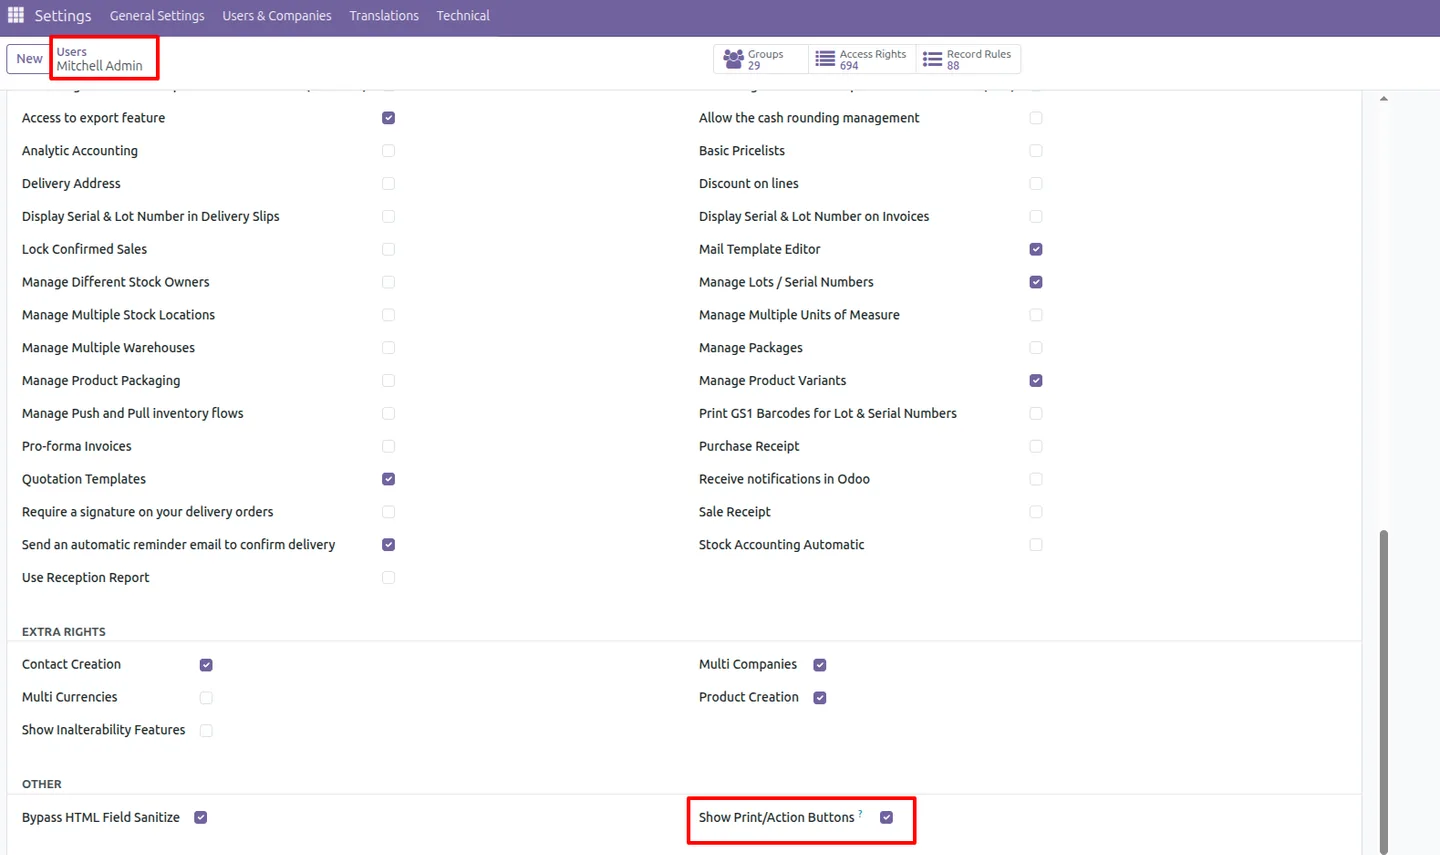Enable Require a signature on delivery orders
Viewport: 1440px width, 855px height.
tap(388, 512)
